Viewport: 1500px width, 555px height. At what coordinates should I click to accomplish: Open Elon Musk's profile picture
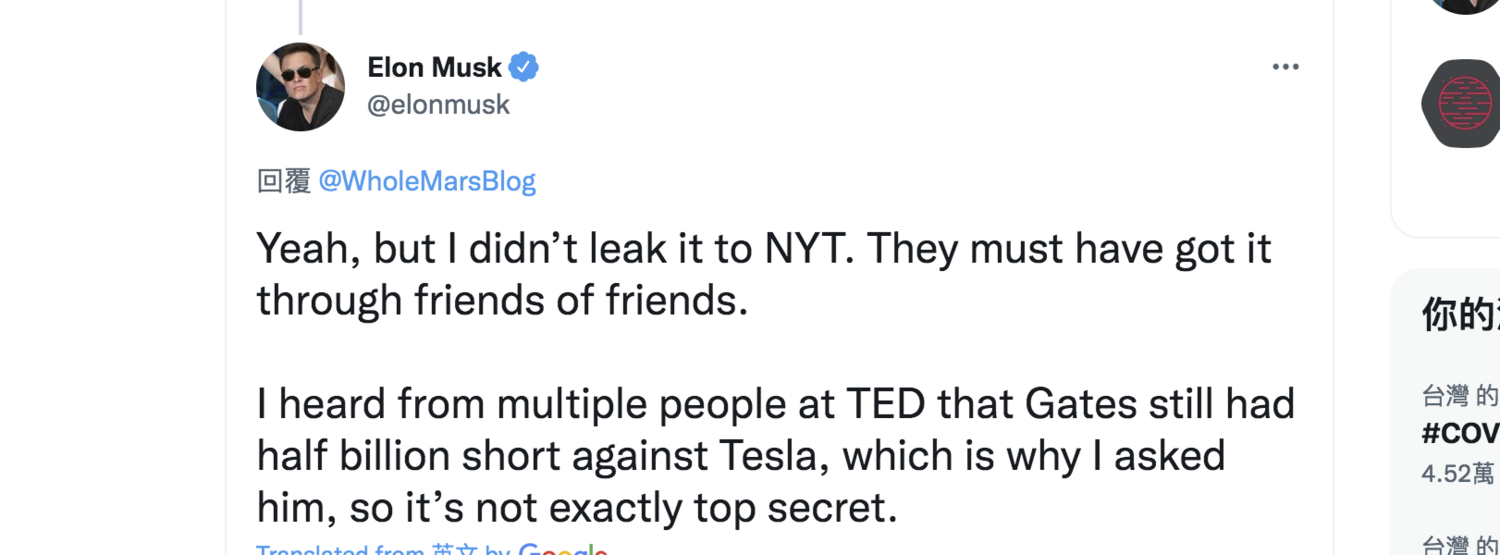(x=300, y=87)
